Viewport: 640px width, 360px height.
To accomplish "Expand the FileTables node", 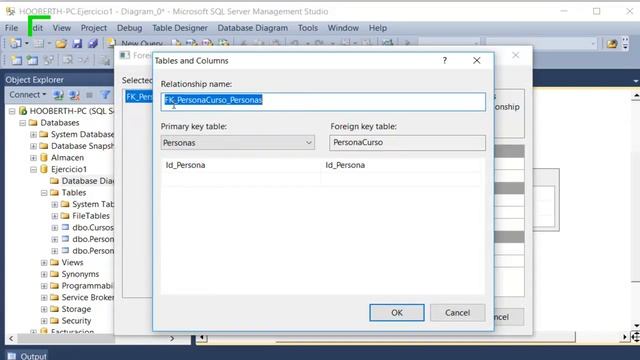I will [54, 216].
